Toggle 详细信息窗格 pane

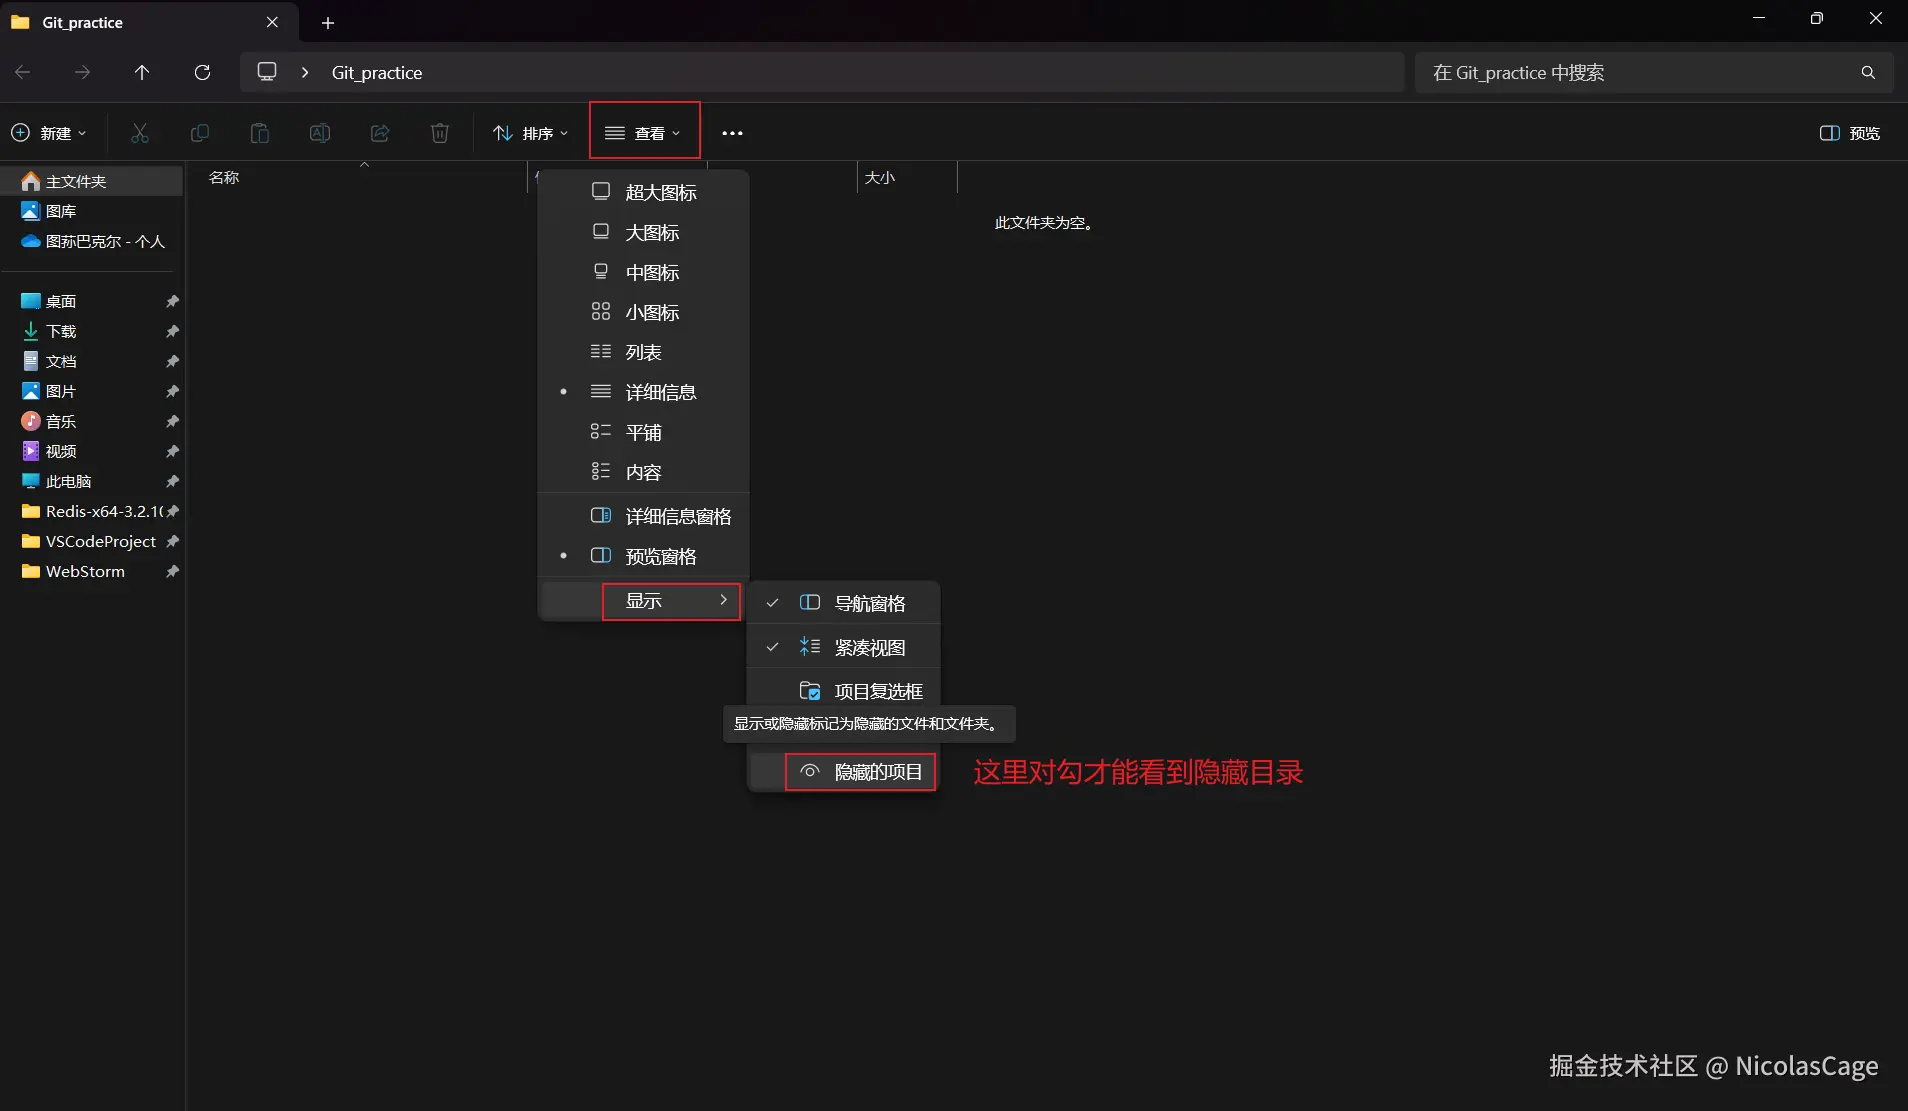(x=644, y=516)
